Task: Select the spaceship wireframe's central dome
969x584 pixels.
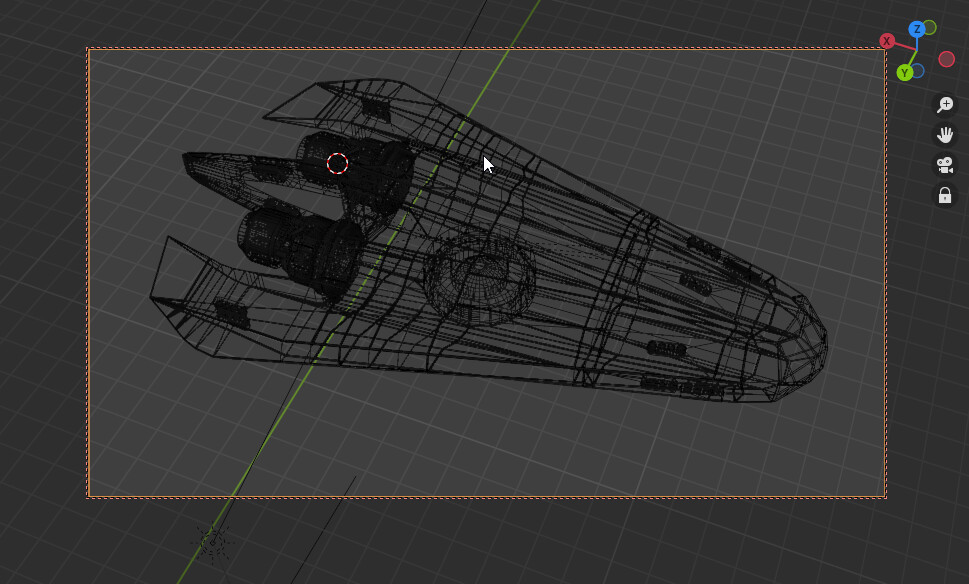Action: pyautogui.click(x=480, y=279)
